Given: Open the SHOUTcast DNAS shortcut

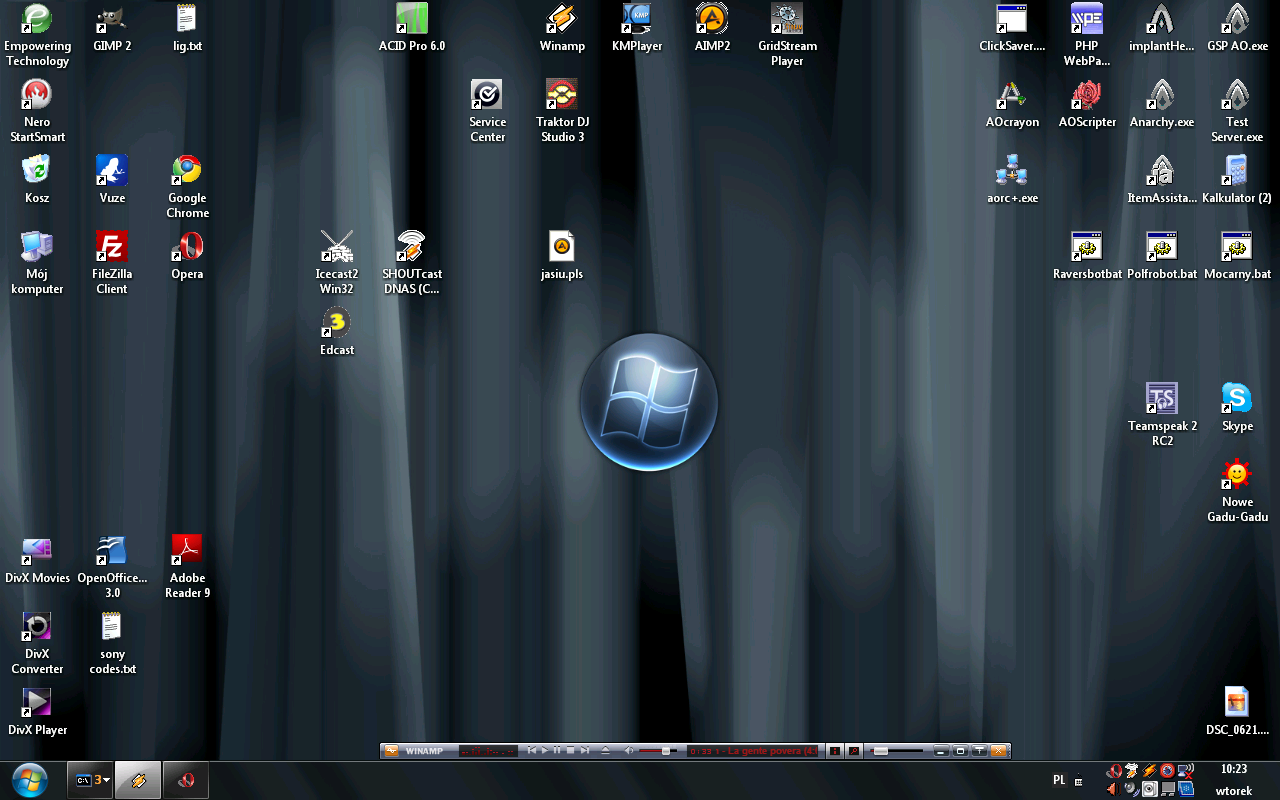Looking at the screenshot, I should pos(411,248).
